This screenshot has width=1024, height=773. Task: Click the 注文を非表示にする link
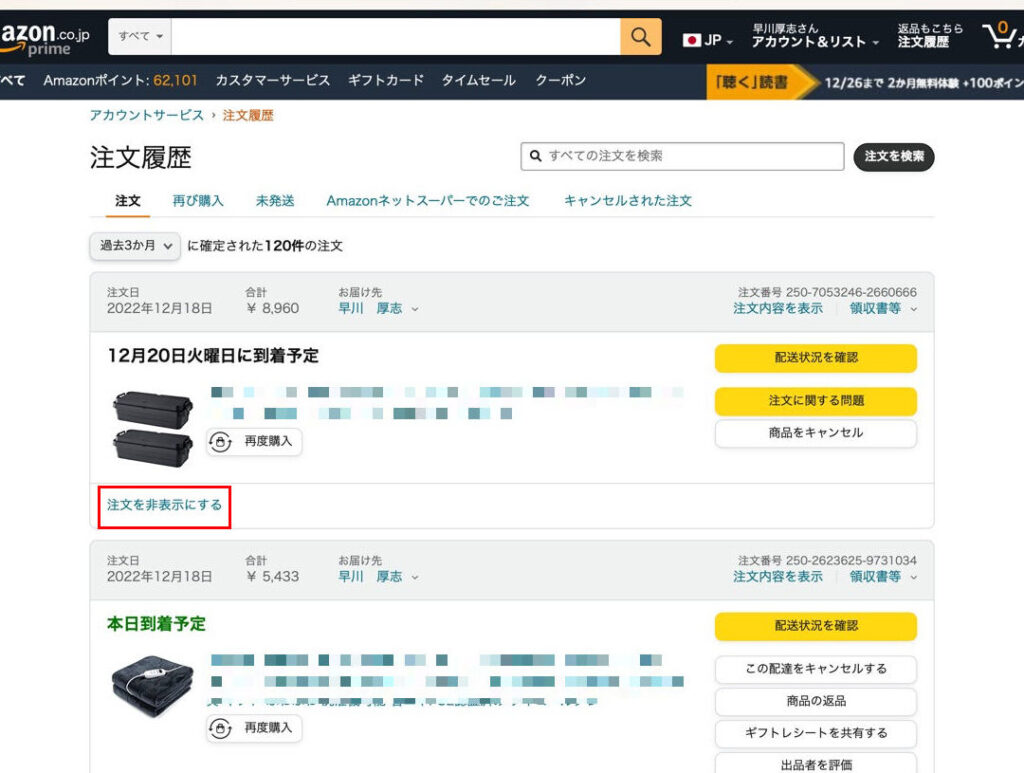[x=165, y=505]
